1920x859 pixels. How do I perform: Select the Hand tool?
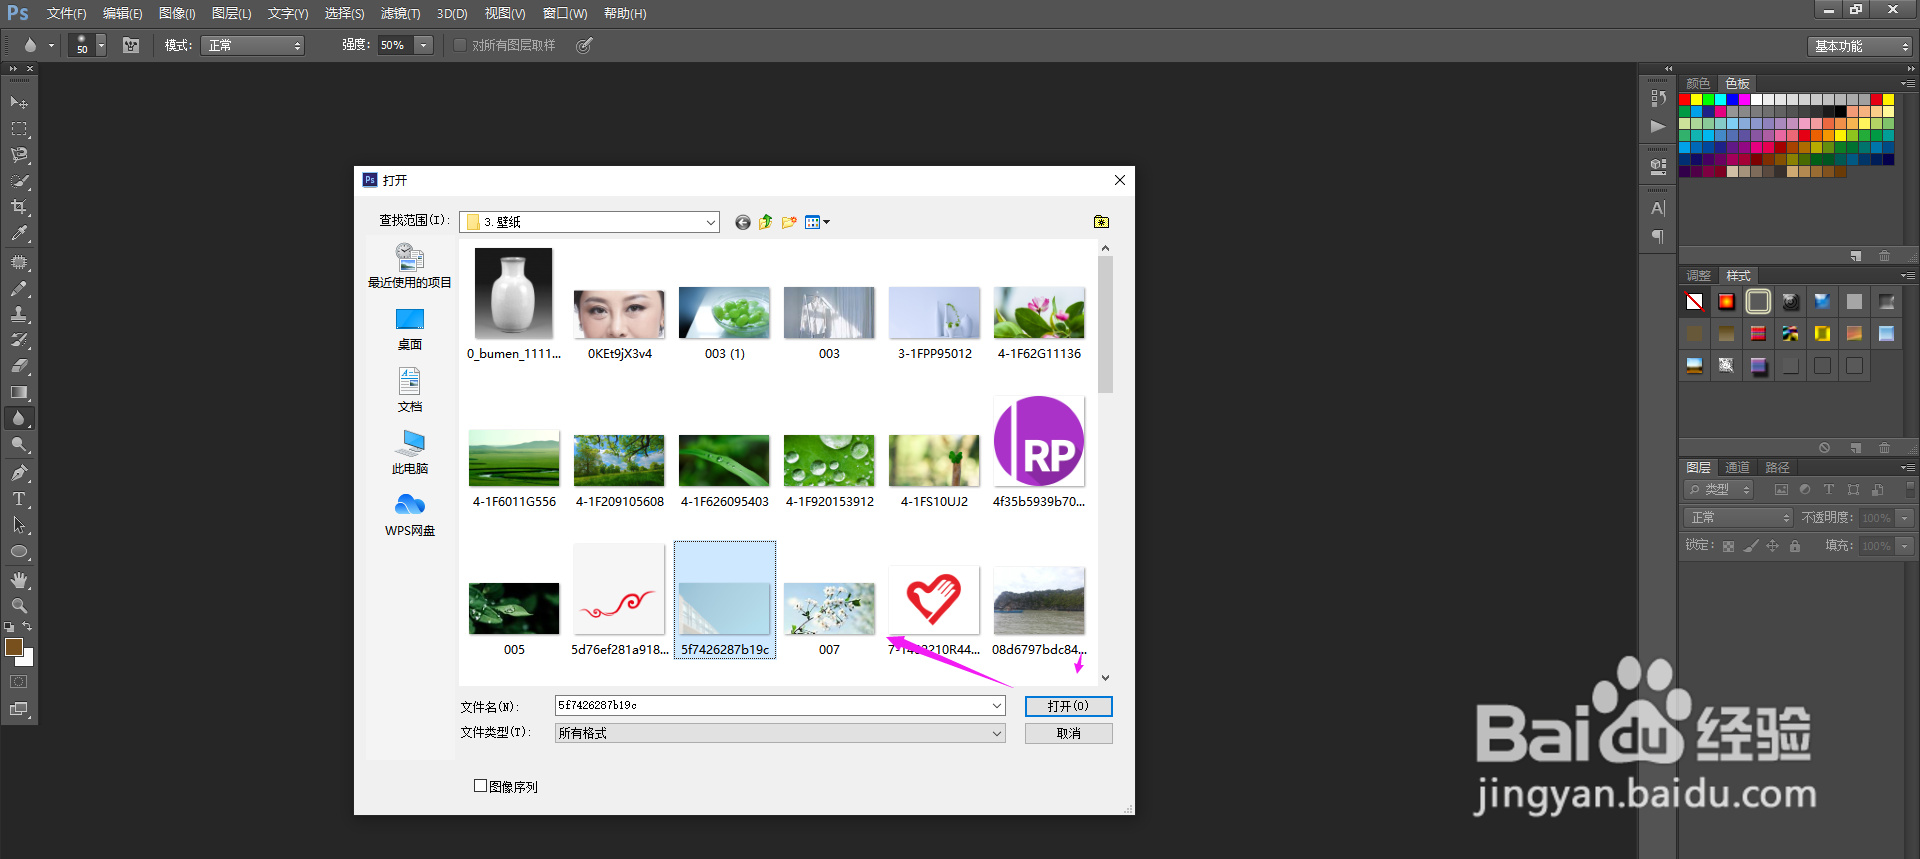tap(19, 580)
